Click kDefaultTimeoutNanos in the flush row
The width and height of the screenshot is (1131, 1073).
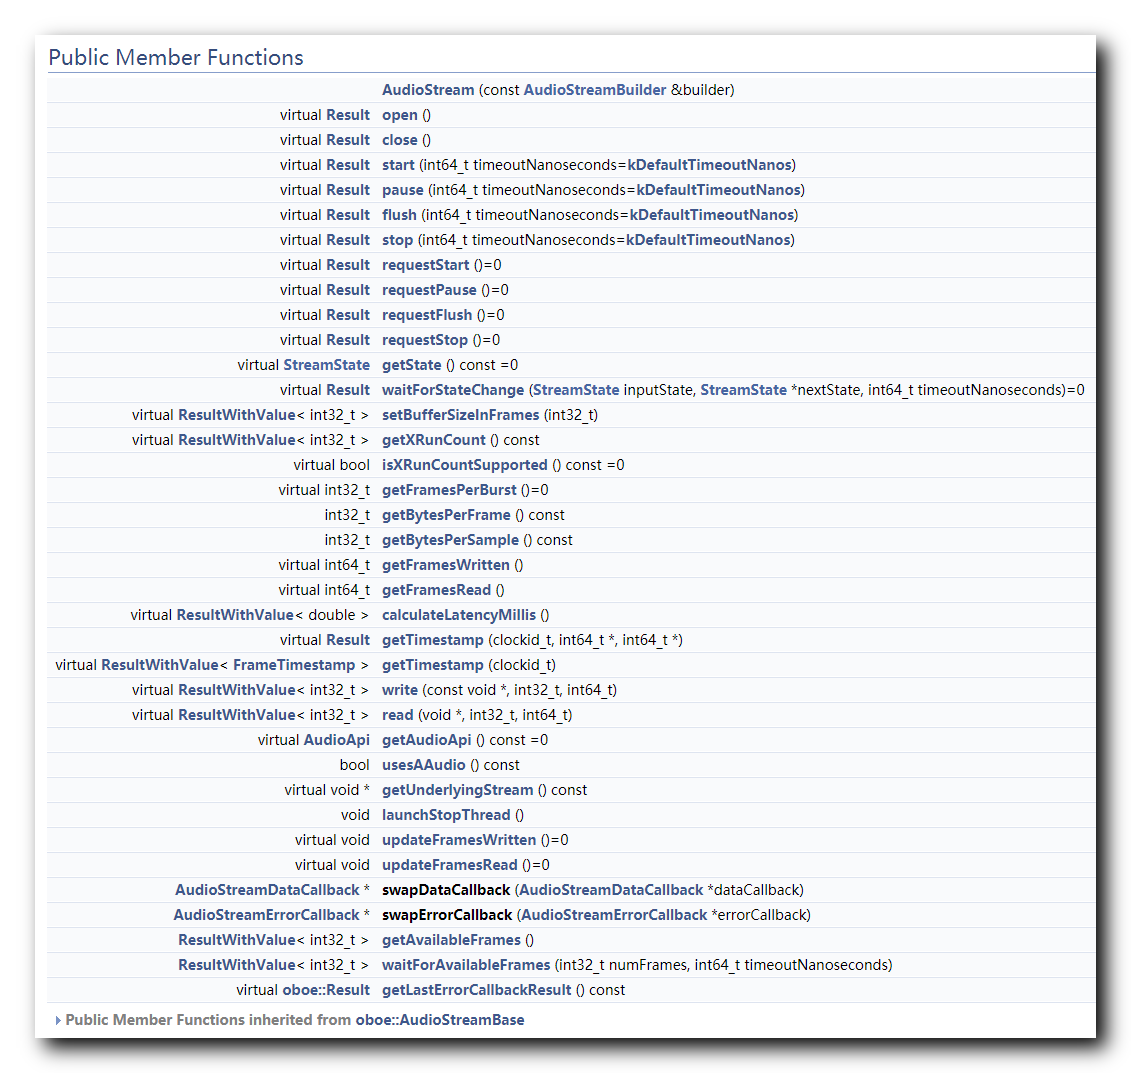(712, 215)
